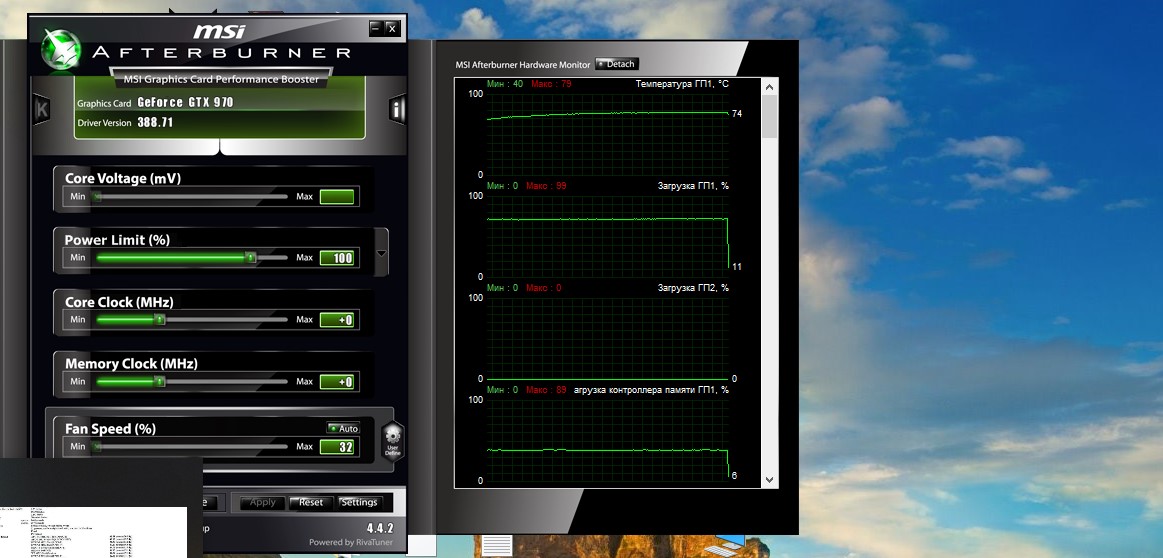Screen dimensions: 1163x558
Task: Click the temperature value 74 label
Action: (x=737, y=114)
